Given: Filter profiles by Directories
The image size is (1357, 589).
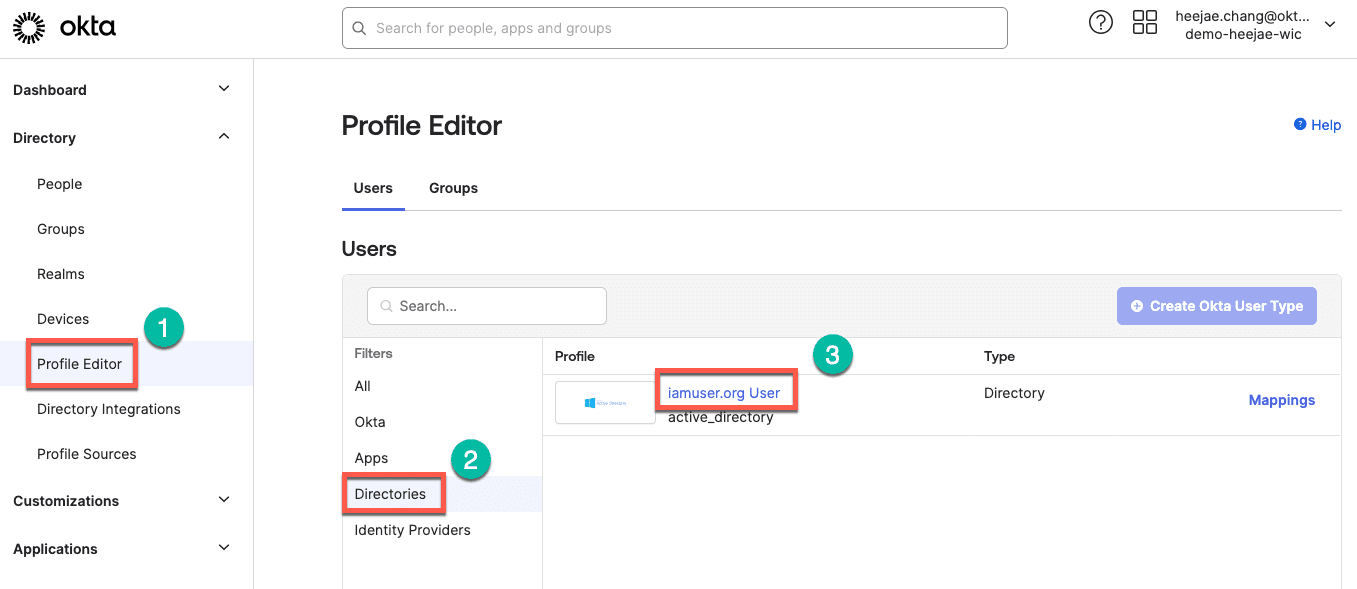Looking at the screenshot, I should [x=390, y=494].
